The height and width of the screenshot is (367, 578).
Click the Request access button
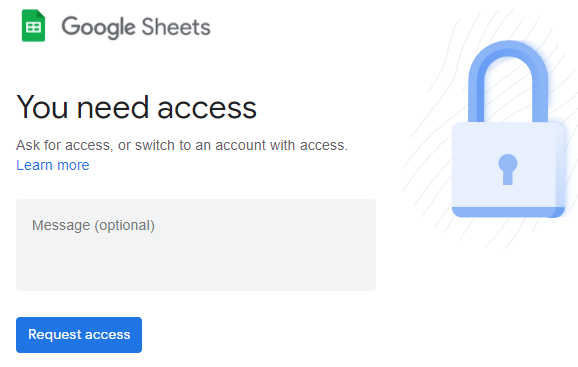(x=79, y=335)
